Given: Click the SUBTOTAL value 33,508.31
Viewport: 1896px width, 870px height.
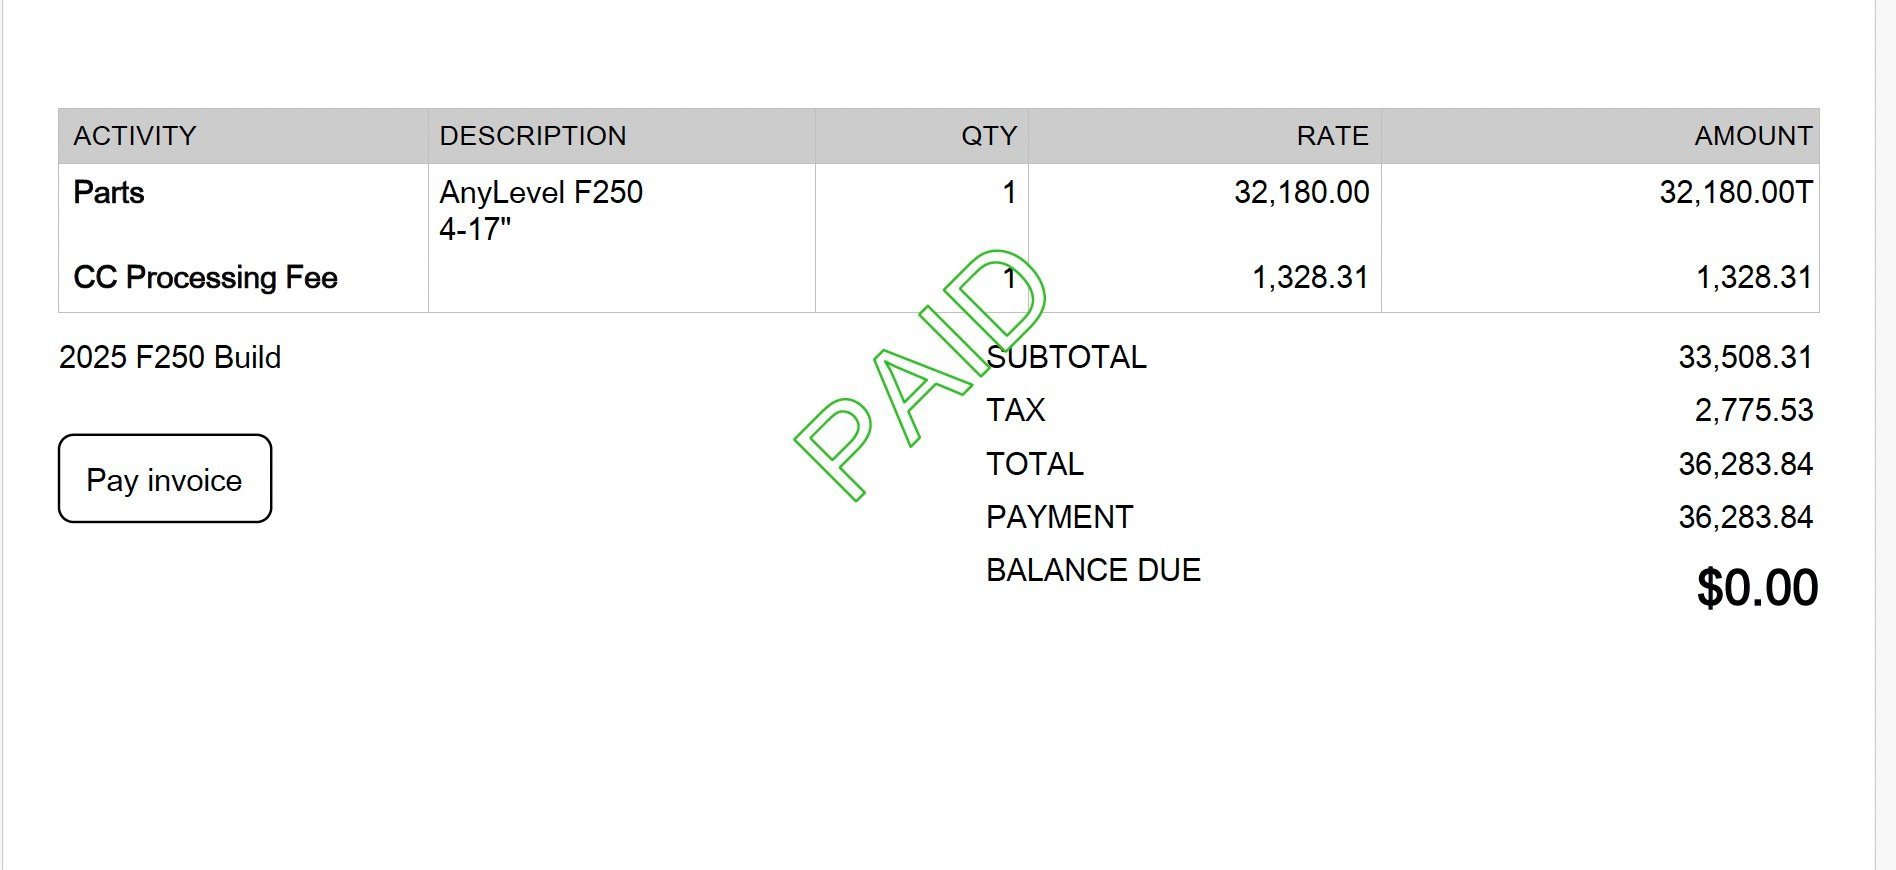Looking at the screenshot, I should point(1745,357).
